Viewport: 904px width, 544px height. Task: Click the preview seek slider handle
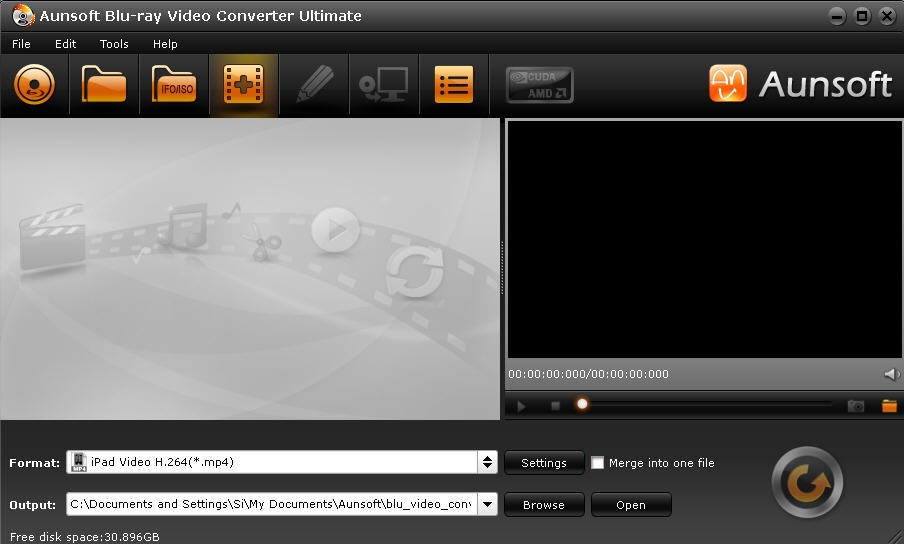point(582,404)
